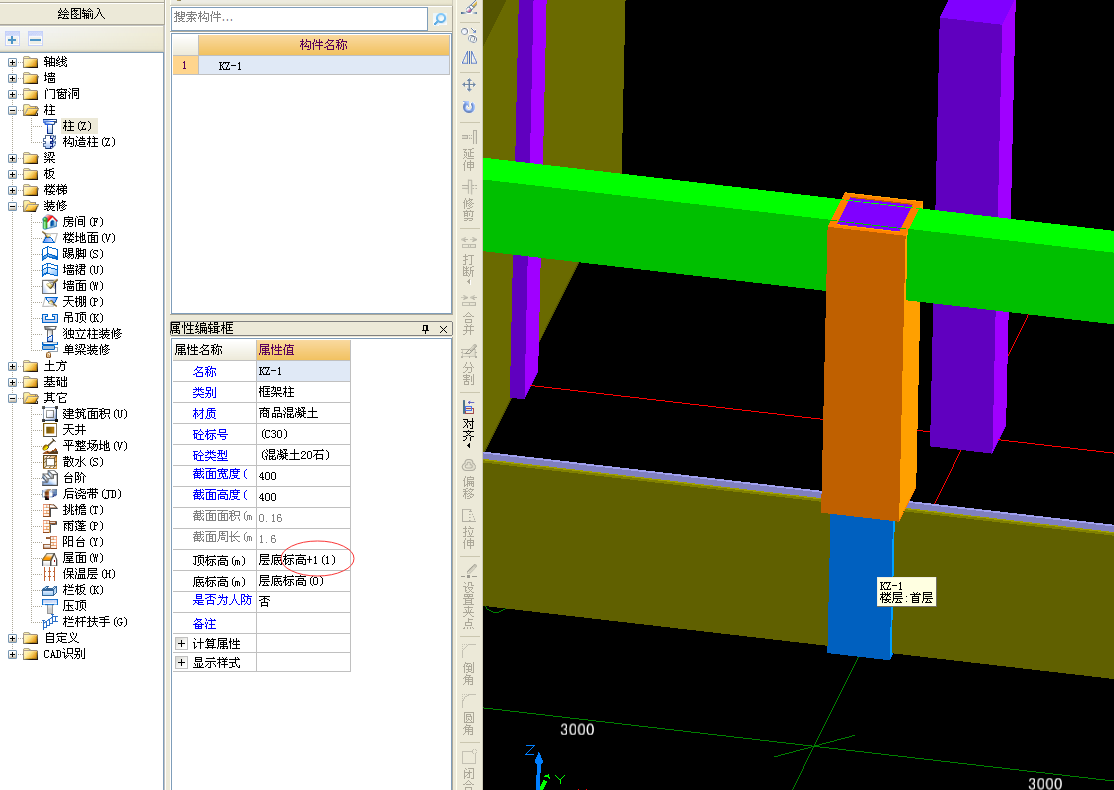Click the move tool icon in toolbar
This screenshot has width=1114, height=790.
(x=469, y=85)
